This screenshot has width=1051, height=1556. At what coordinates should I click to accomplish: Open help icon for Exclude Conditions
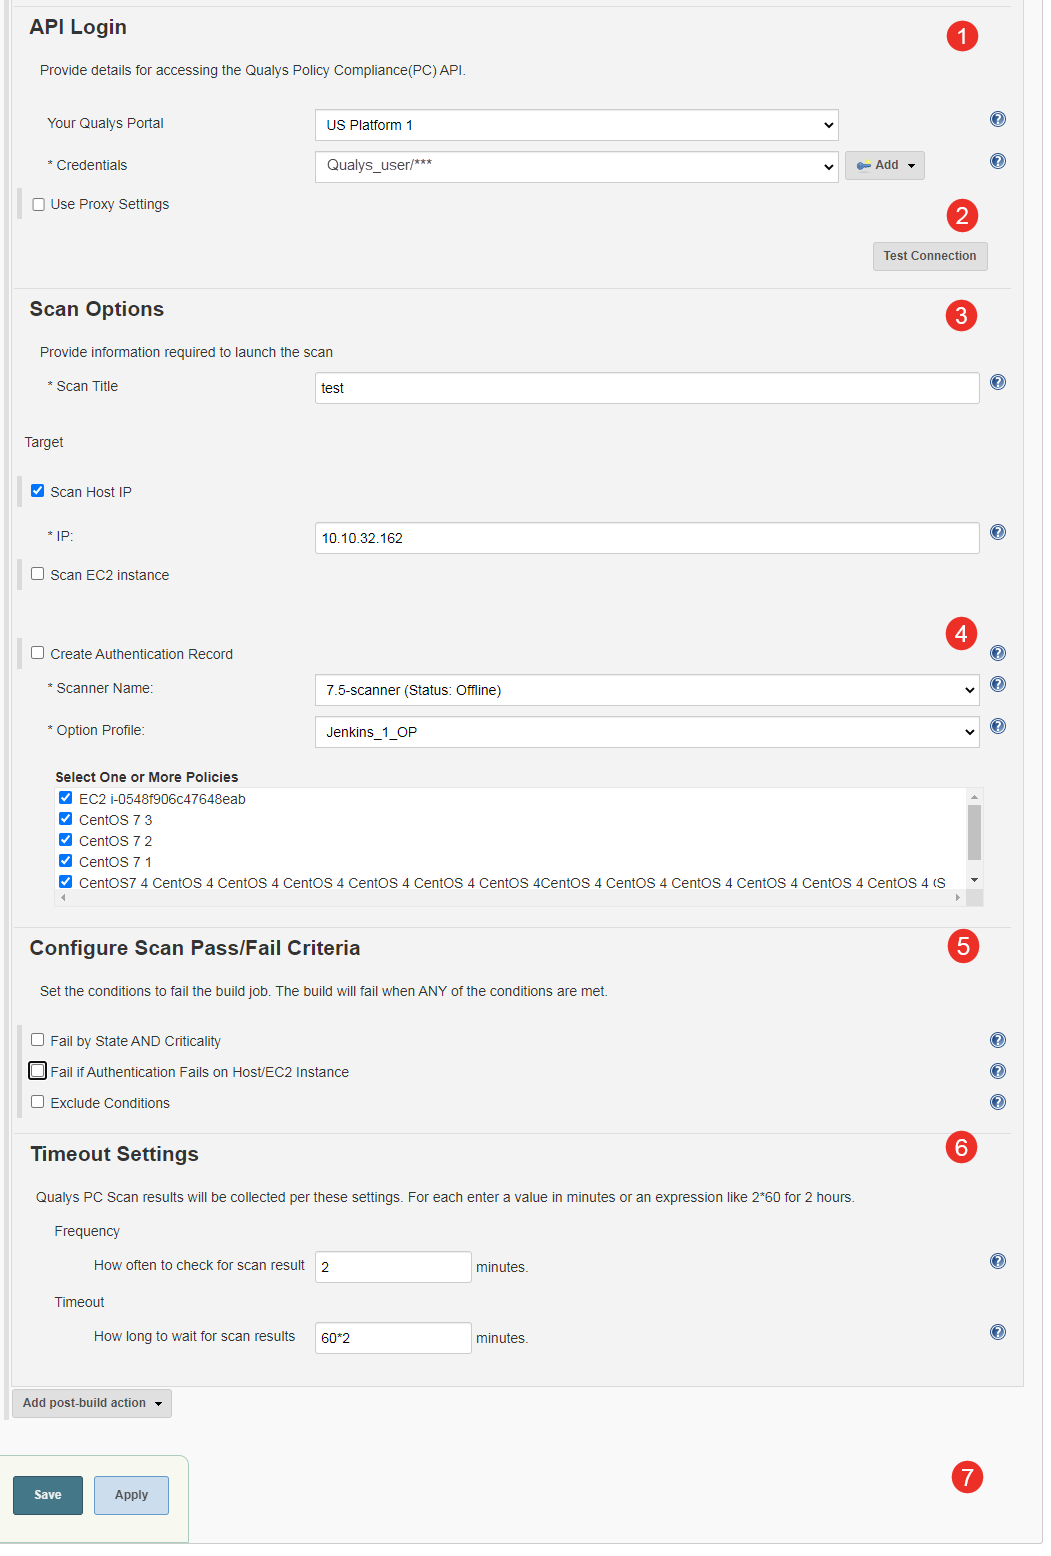[x=997, y=1102]
